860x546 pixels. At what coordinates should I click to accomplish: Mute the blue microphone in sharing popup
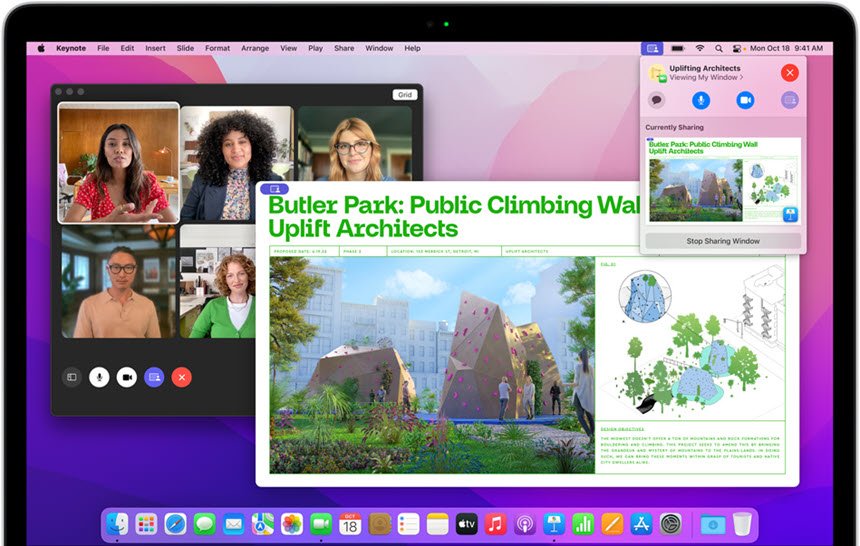tap(700, 100)
